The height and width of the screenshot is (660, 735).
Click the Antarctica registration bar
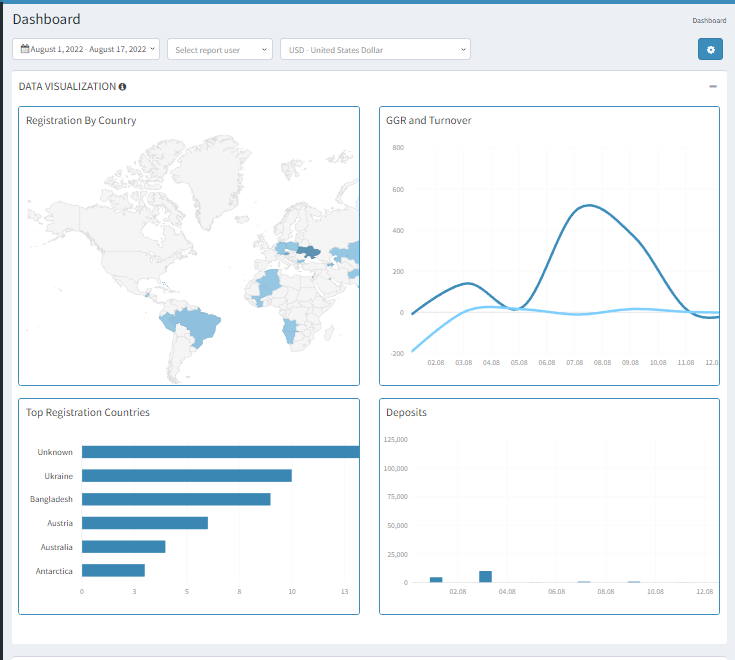[x=113, y=571]
